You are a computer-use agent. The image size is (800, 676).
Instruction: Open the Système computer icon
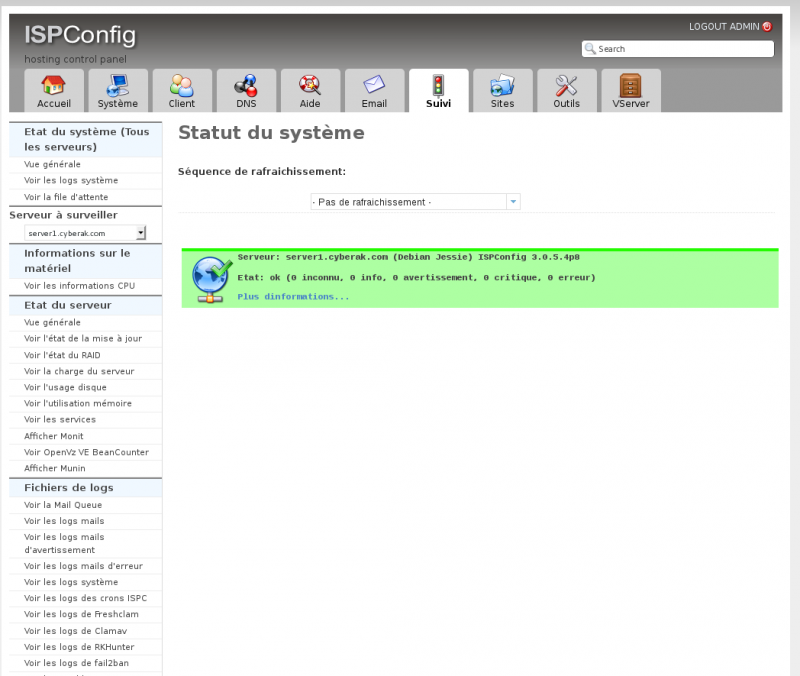[118, 85]
